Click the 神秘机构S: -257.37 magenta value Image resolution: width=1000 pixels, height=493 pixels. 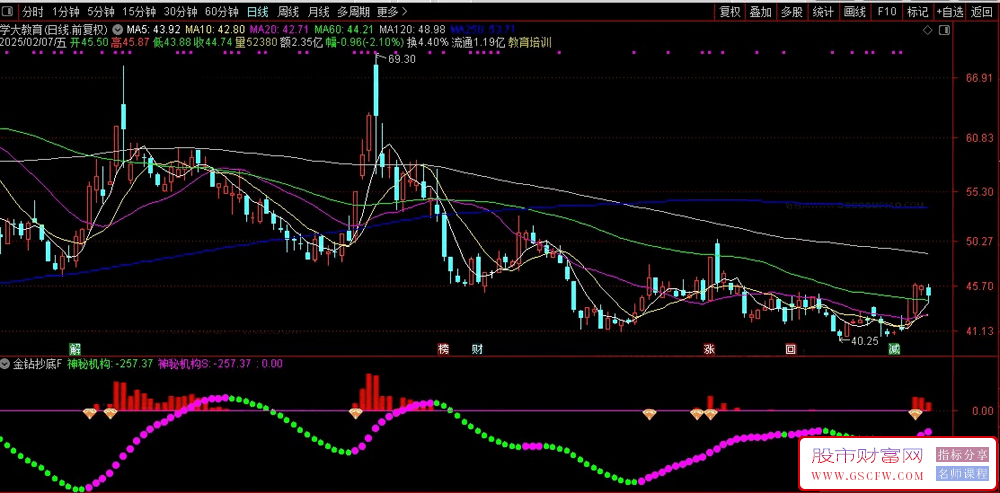pyautogui.click(x=207, y=364)
